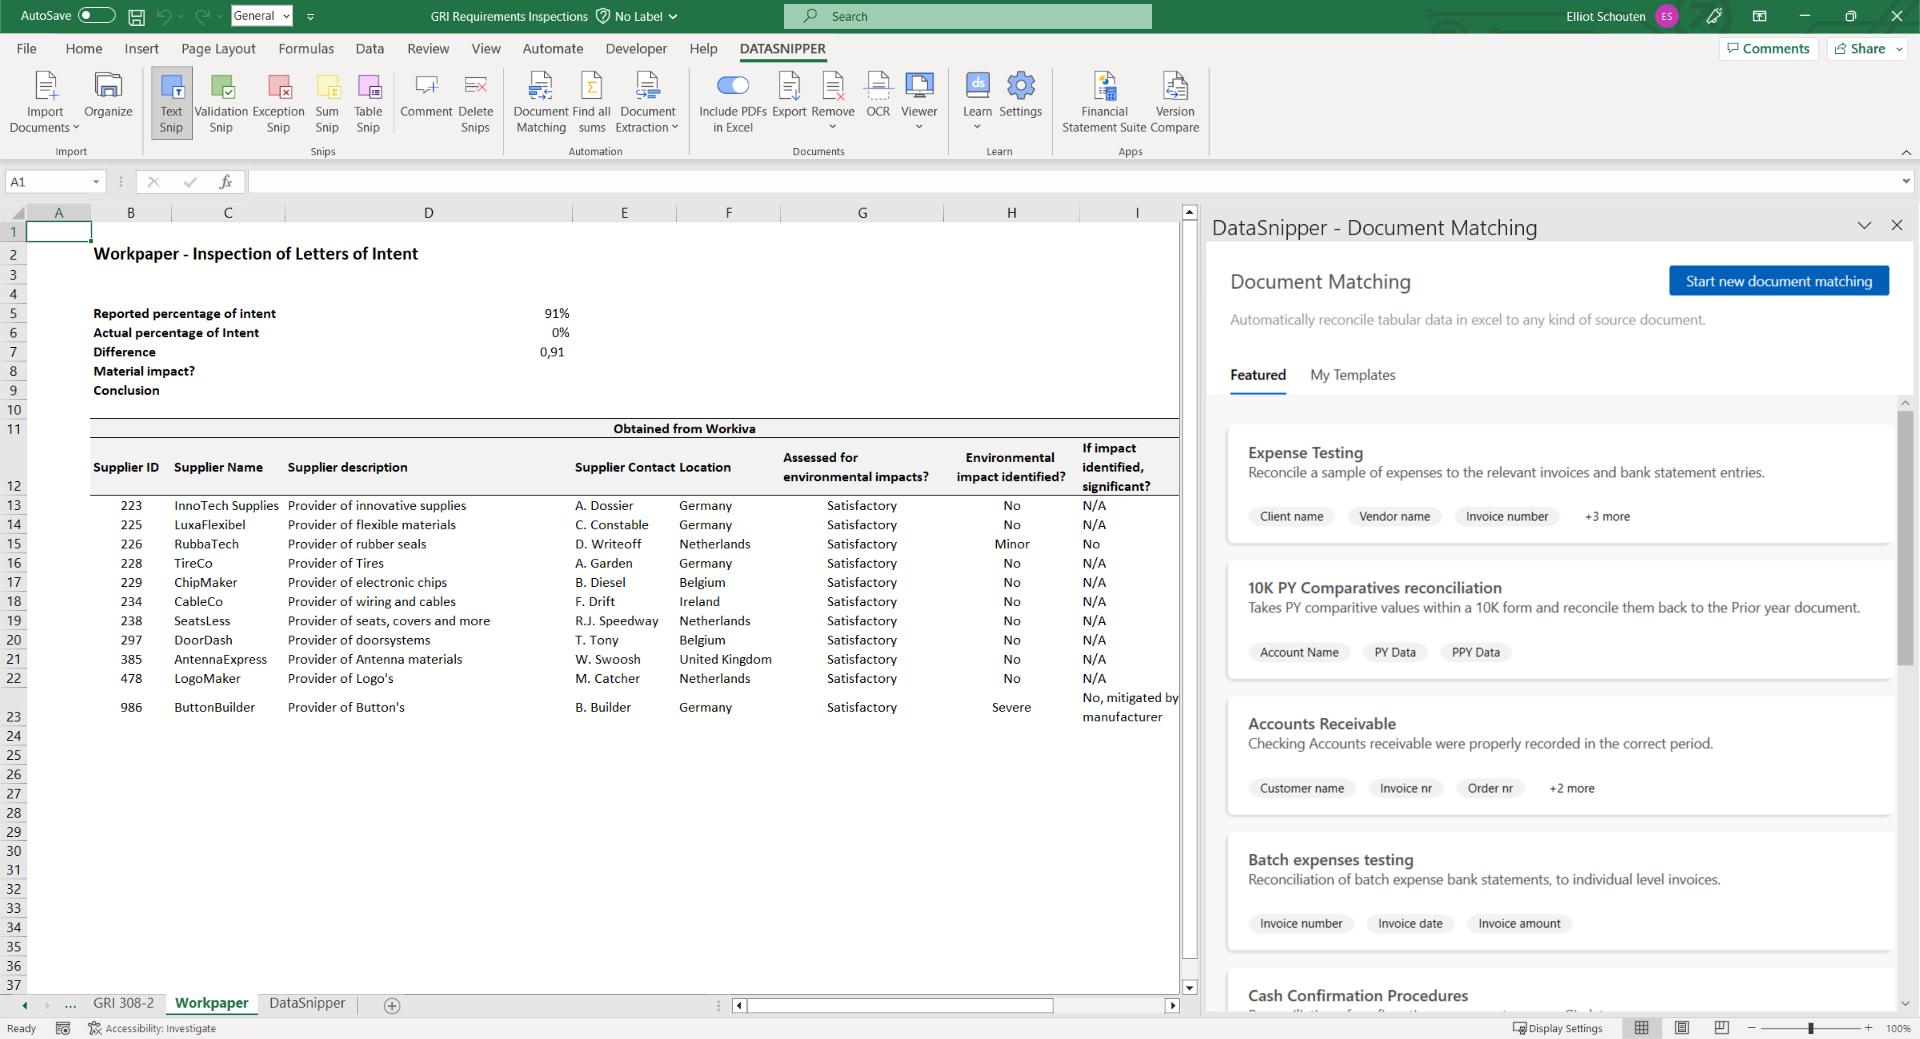
Task: Launch the Version Compare app
Action: pos(1175,102)
